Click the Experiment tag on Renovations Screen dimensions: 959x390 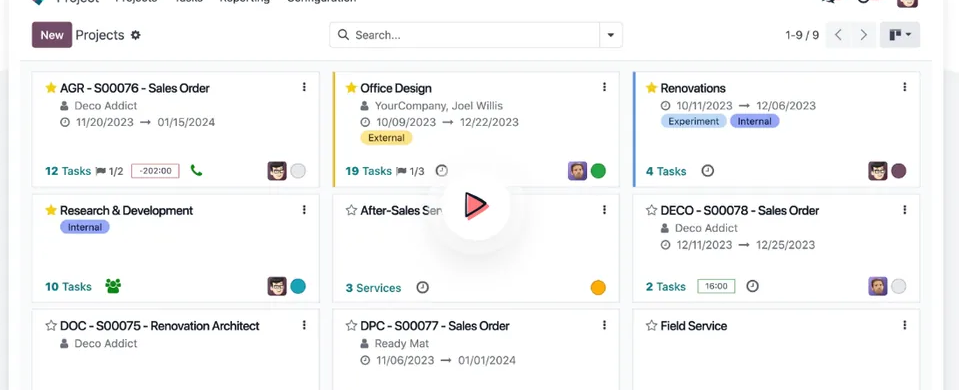click(x=694, y=121)
